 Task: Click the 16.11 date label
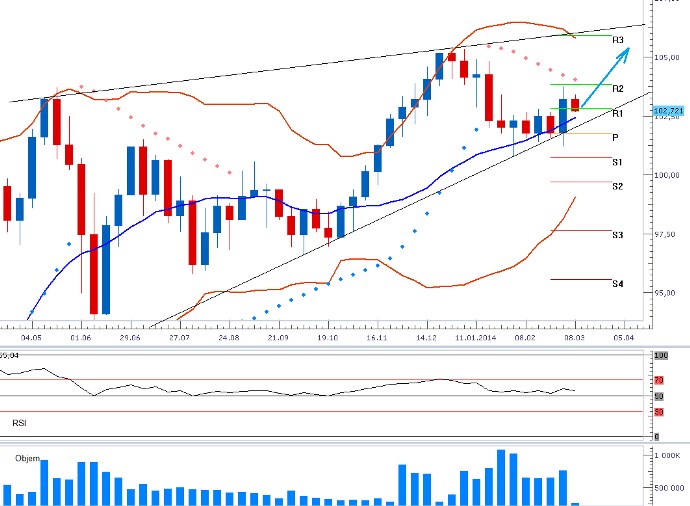pyautogui.click(x=377, y=338)
